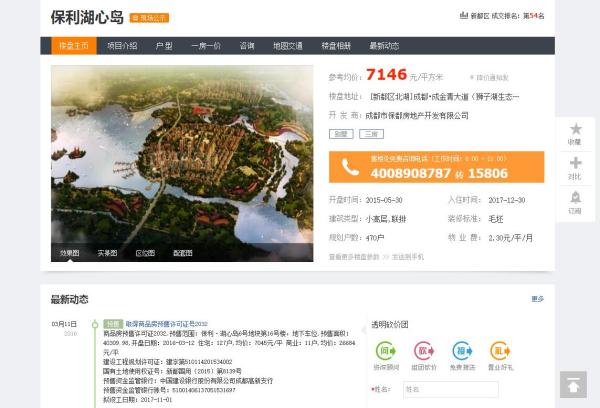This screenshot has height=408, width=600.
Task: Switch to the 户型 tab
Action: (164, 46)
